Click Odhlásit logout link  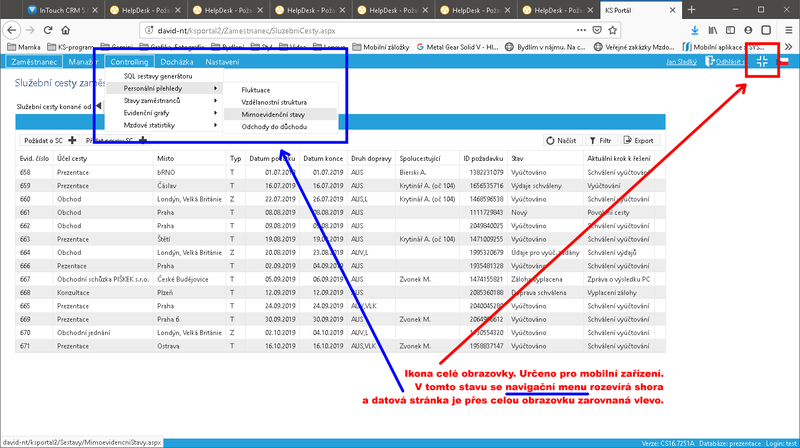pos(724,62)
